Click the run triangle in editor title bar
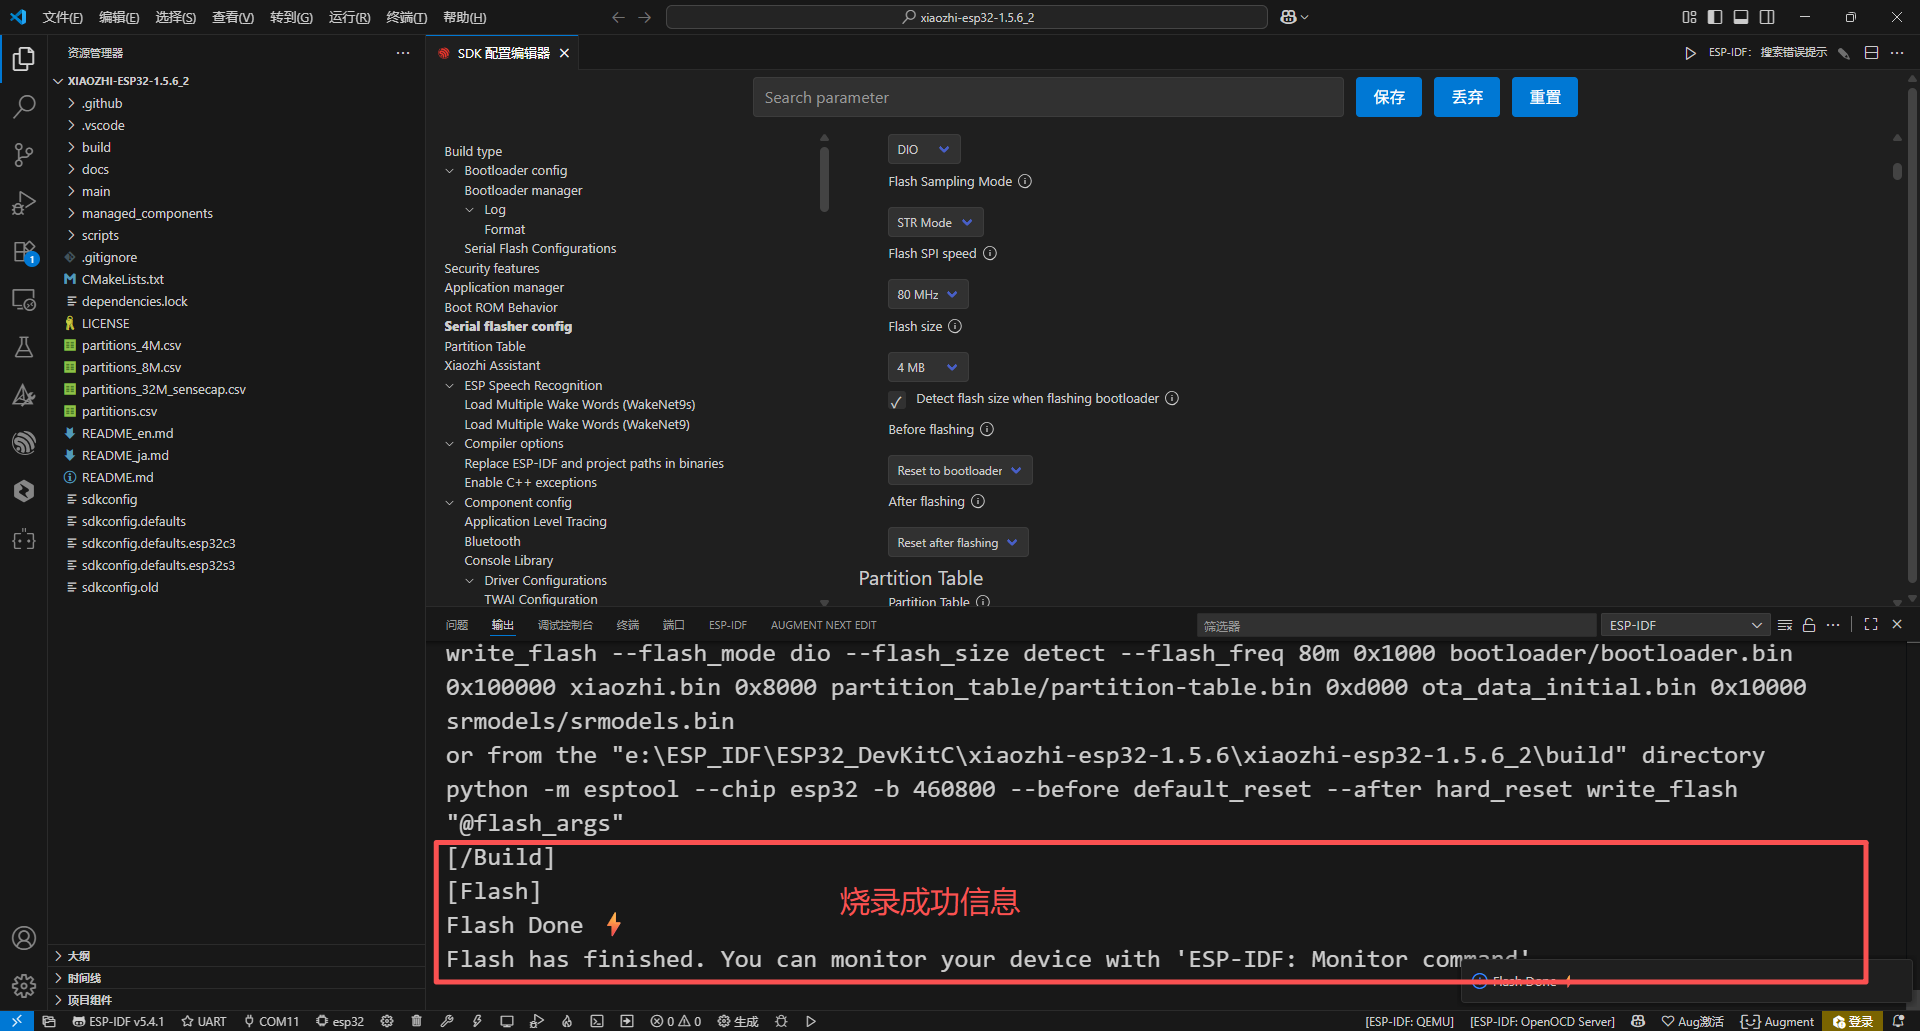This screenshot has height=1031, width=1920. [x=1690, y=53]
